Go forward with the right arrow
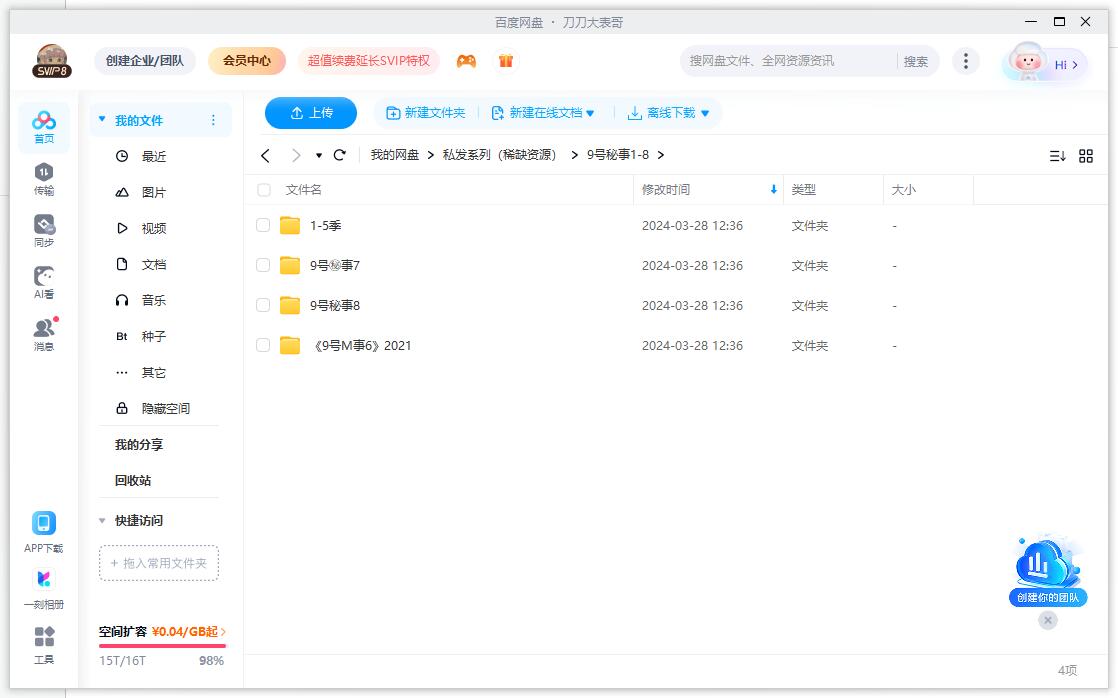This screenshot has height=698, width=1118. coord(295,155)
